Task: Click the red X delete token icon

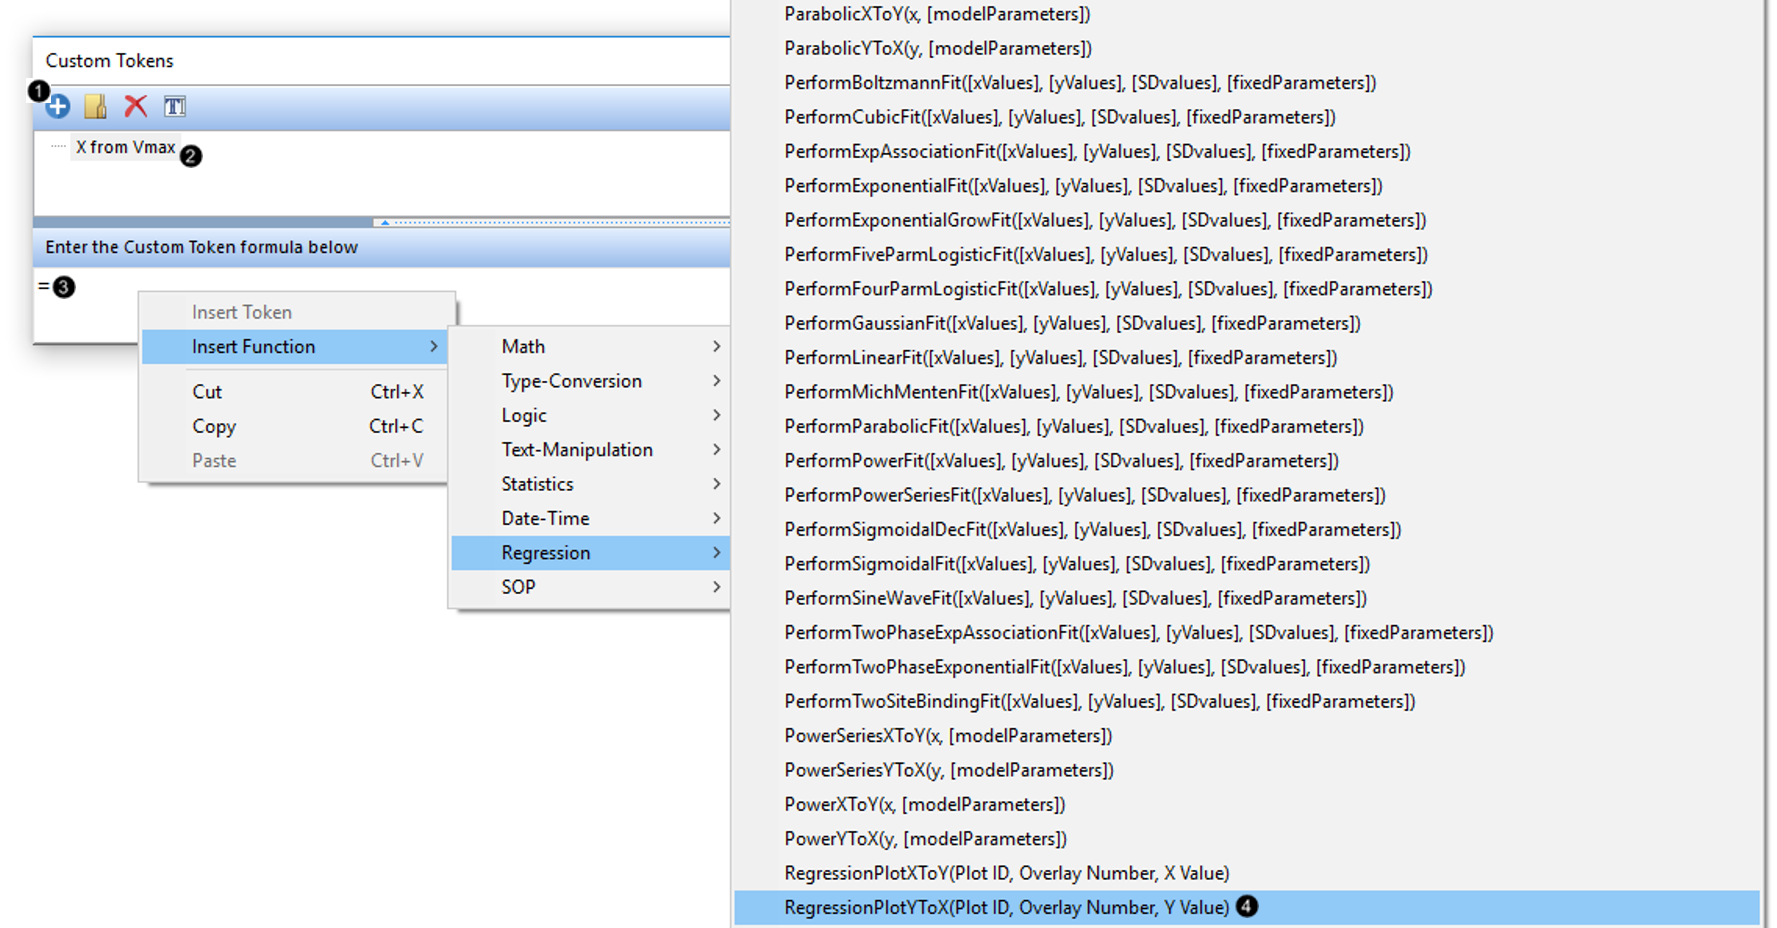Action: (x=135, y=106)
